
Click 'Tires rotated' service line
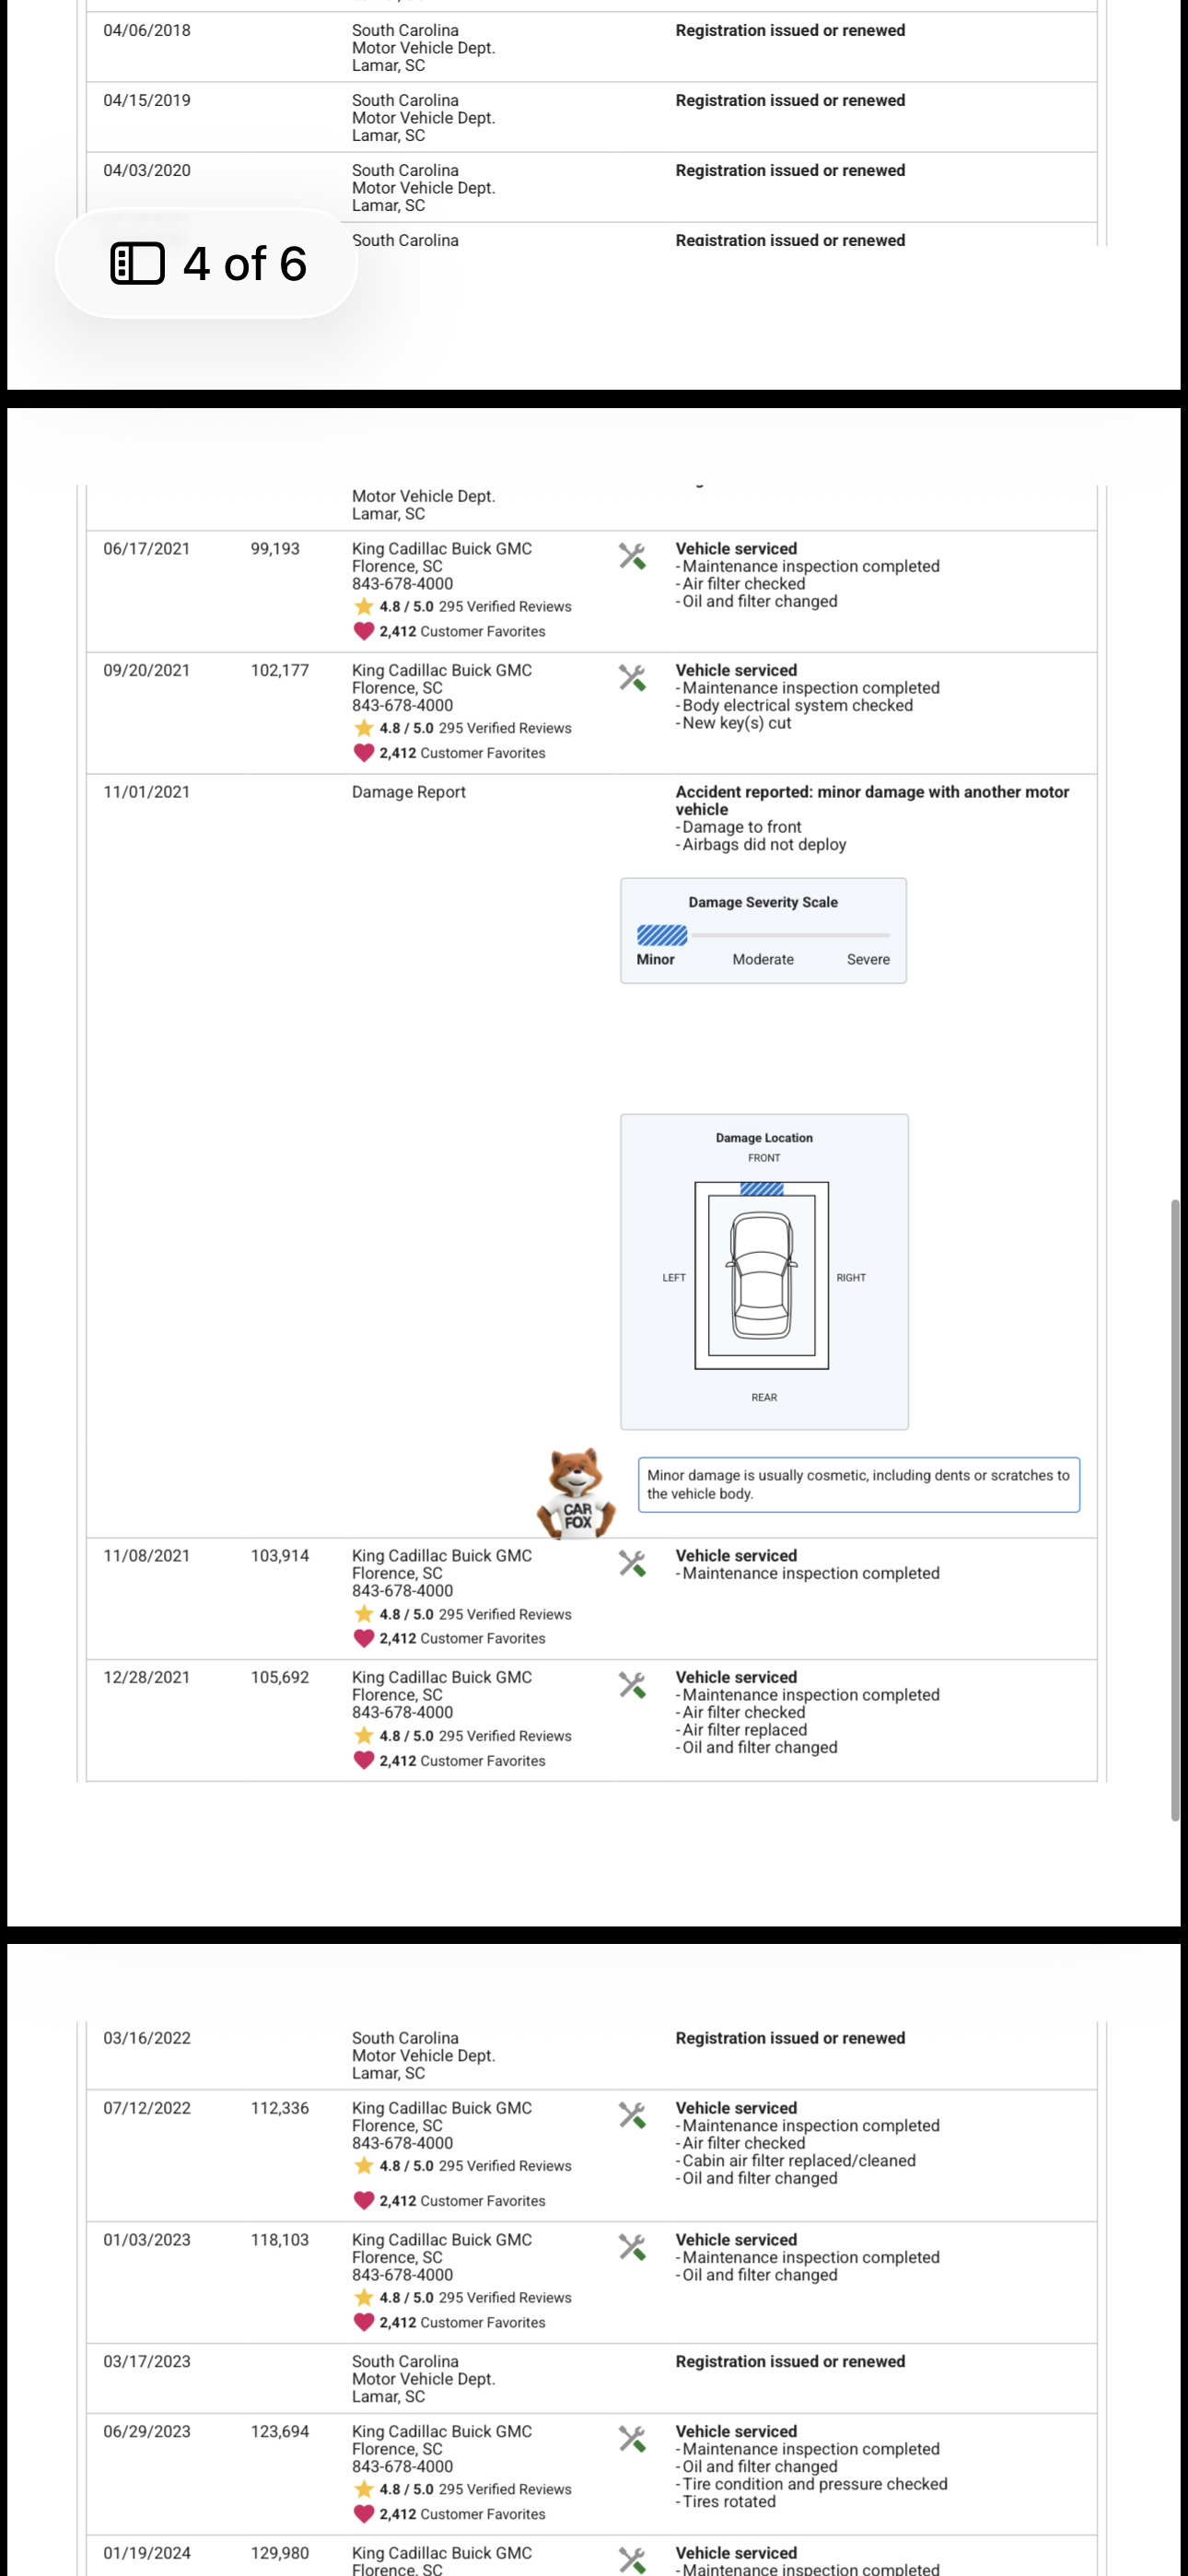point(726,2501)
